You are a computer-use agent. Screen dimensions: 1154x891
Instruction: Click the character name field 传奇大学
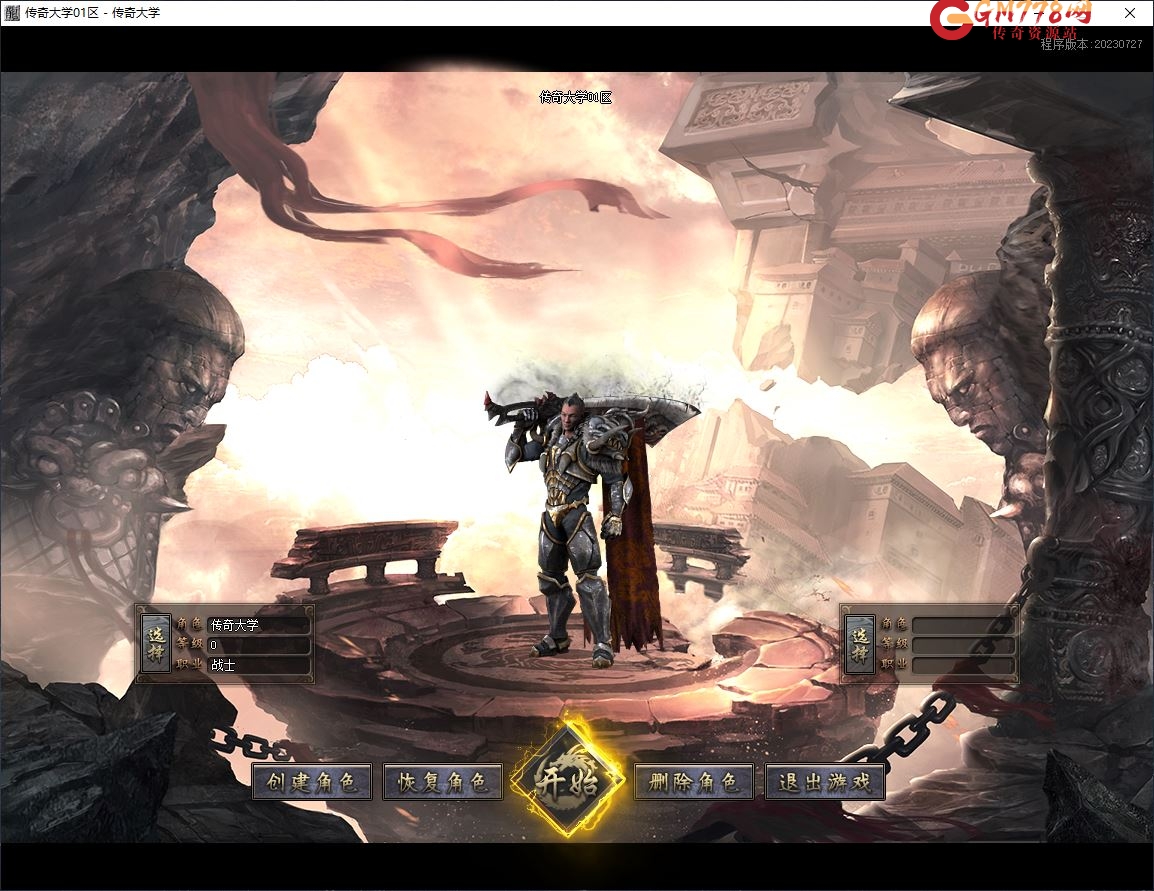(x=258, y=625)
